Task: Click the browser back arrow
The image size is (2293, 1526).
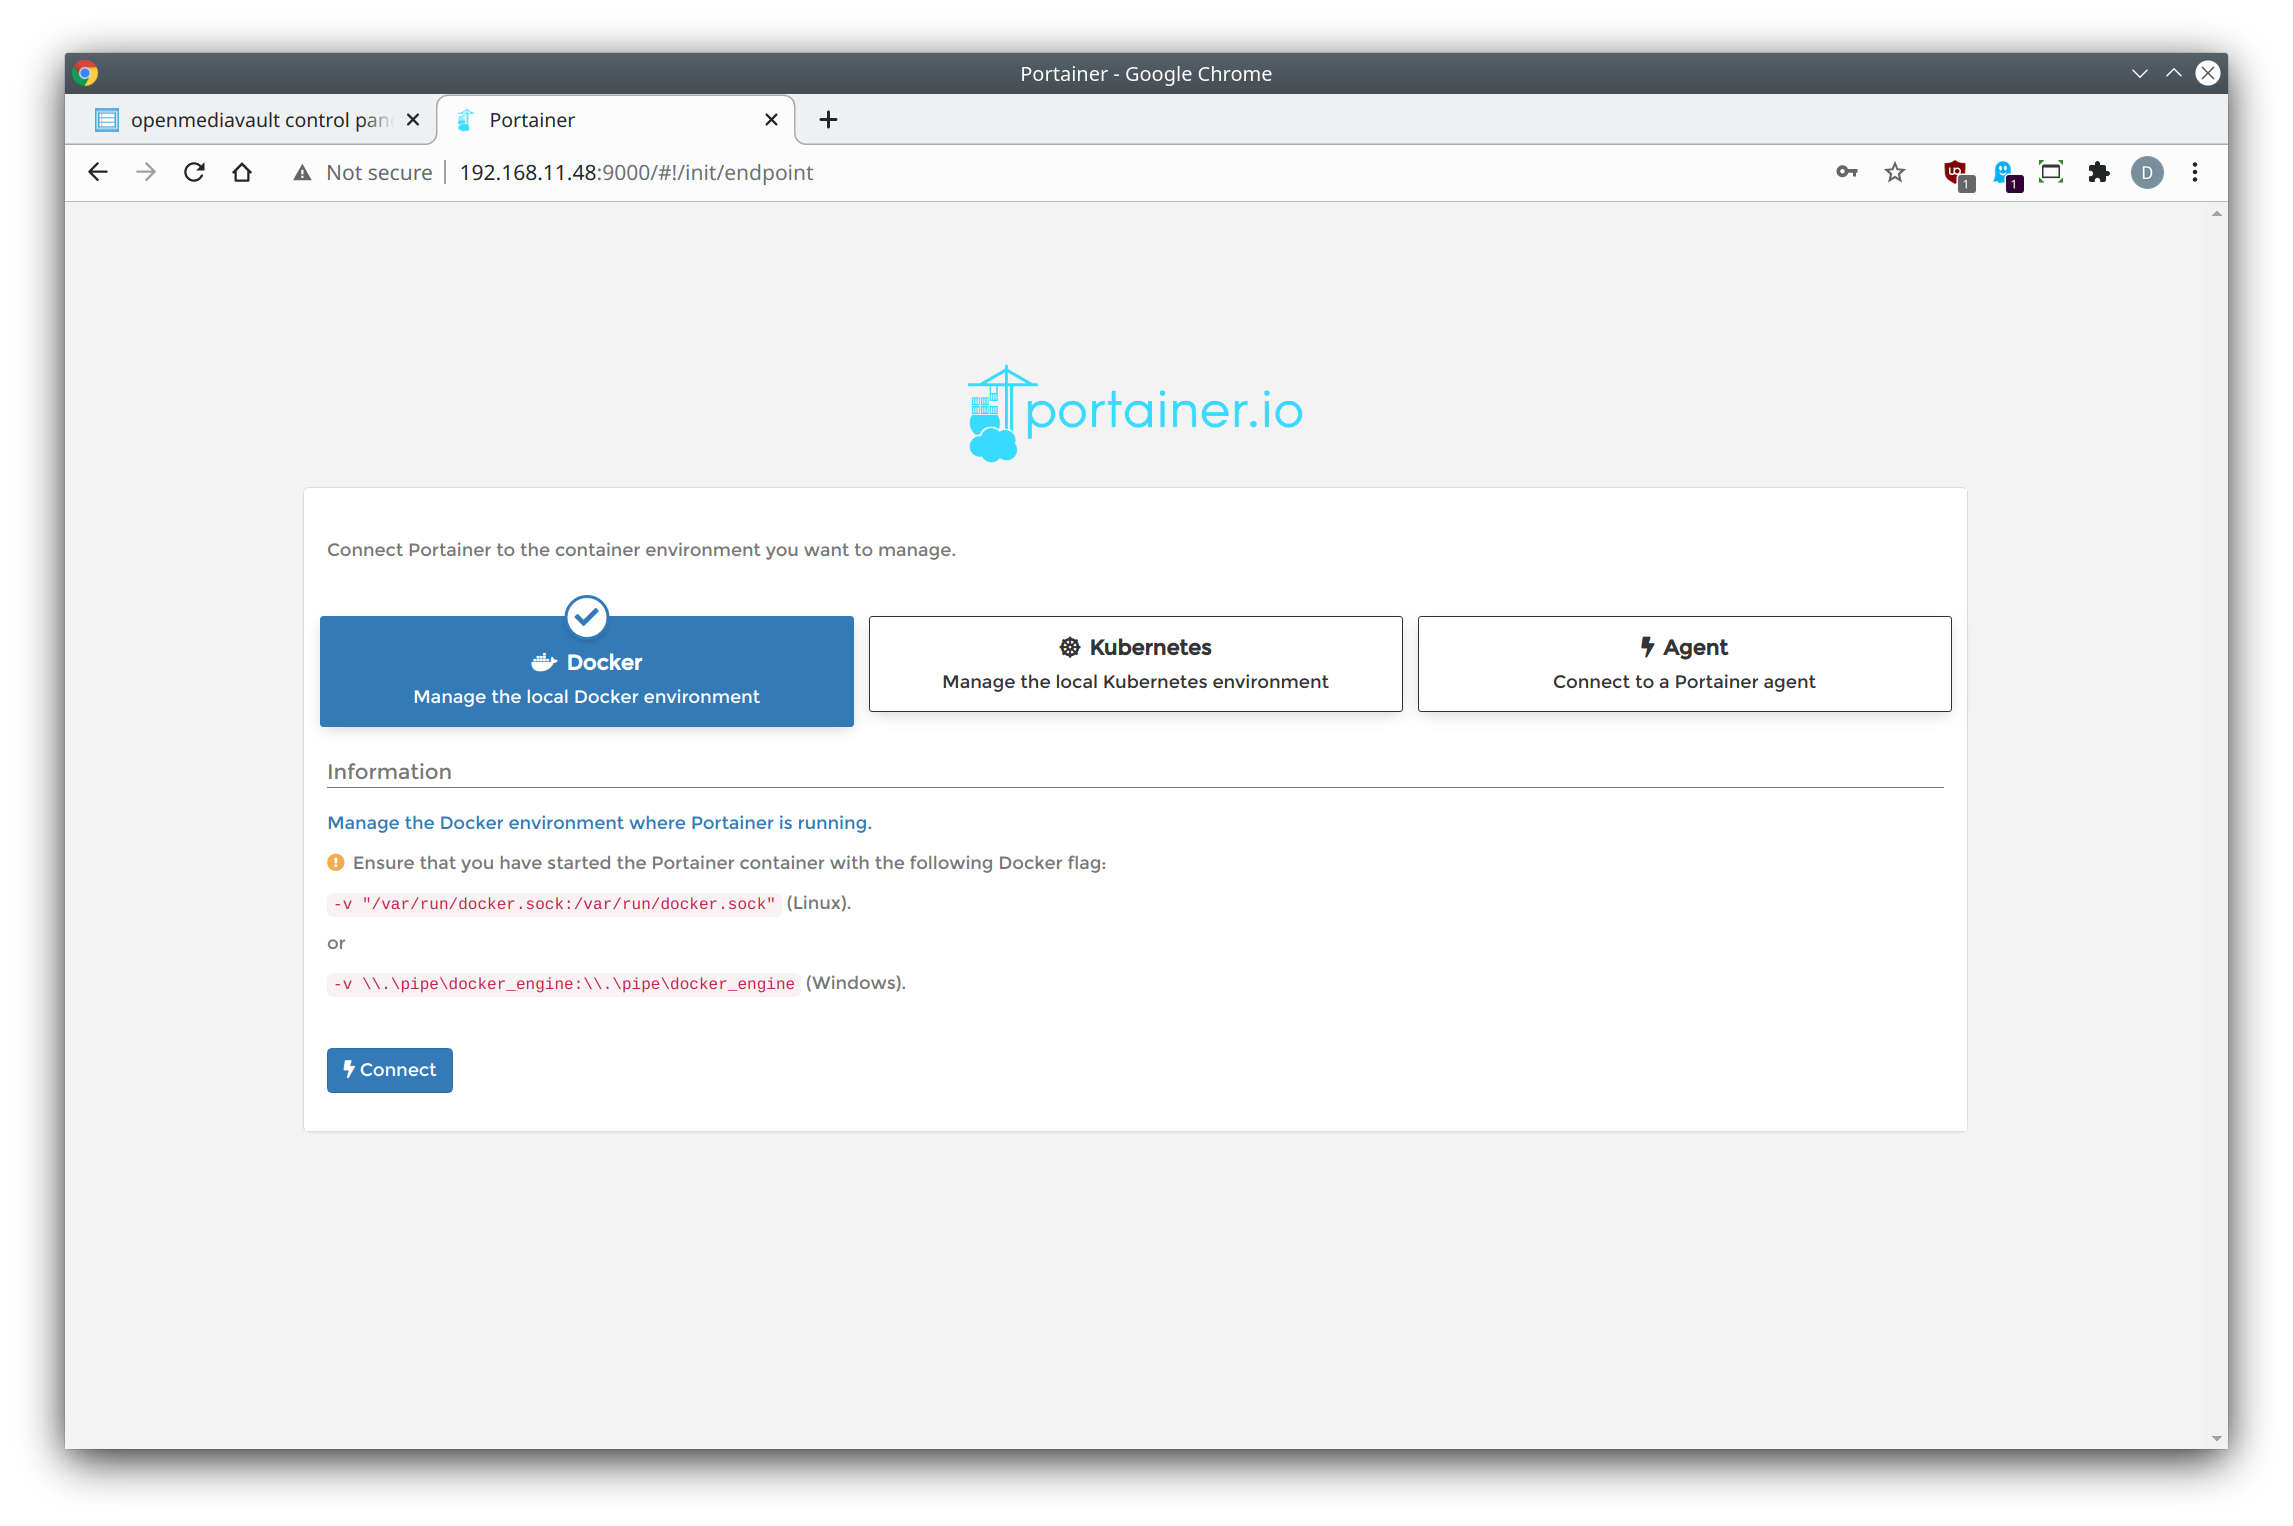Action: 97,172
